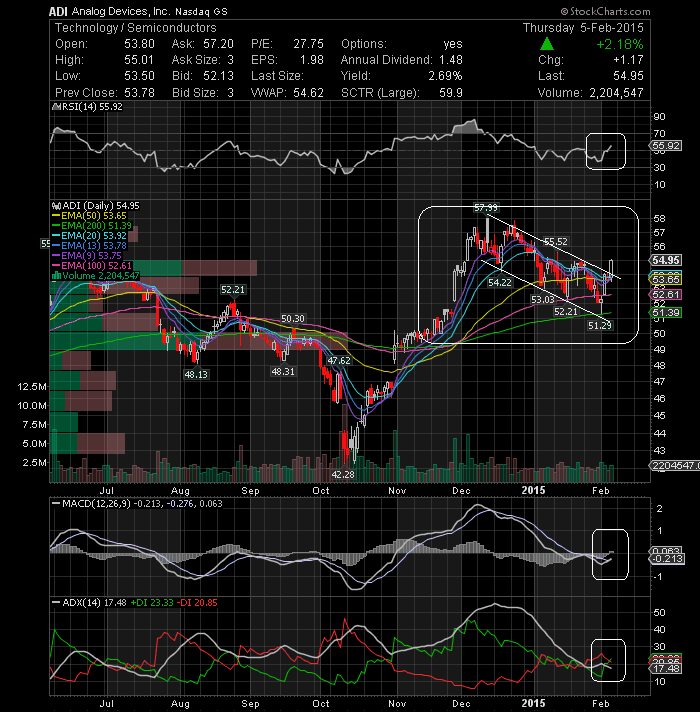Click the line-chart icon beside RSI(14)
The width and height of the screenshot is (700, 712).
pyautogui.click(x=56, y=107)
